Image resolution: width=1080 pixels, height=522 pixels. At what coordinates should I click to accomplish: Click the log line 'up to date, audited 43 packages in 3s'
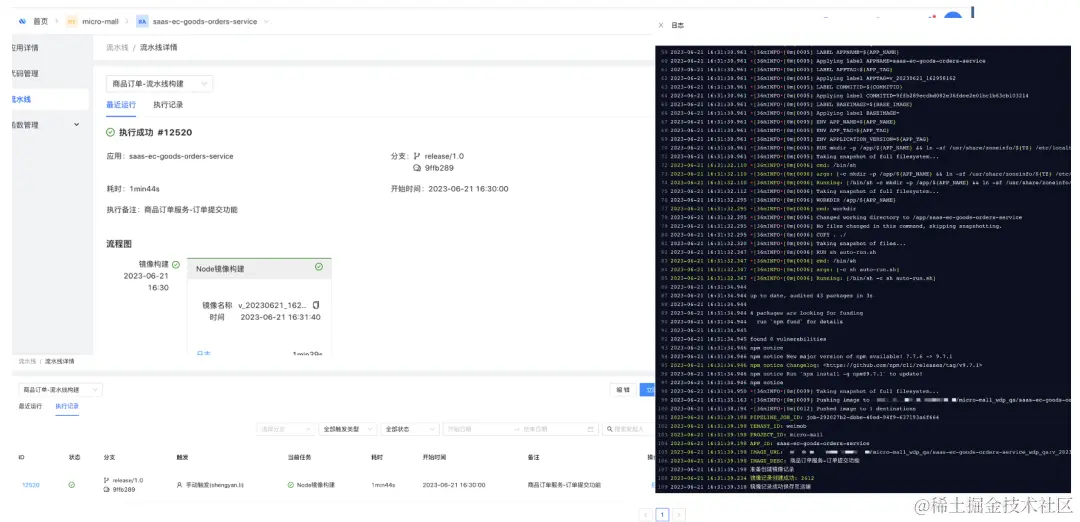point(809,295)
